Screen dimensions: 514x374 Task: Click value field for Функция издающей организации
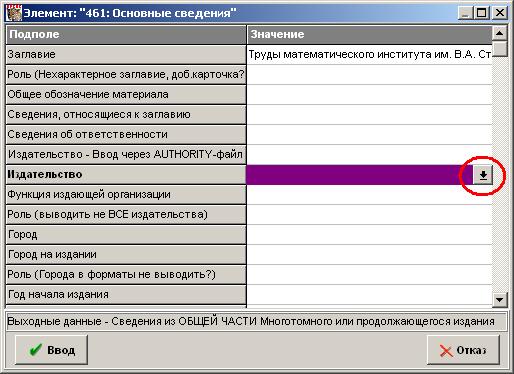(x=369, y=194)
